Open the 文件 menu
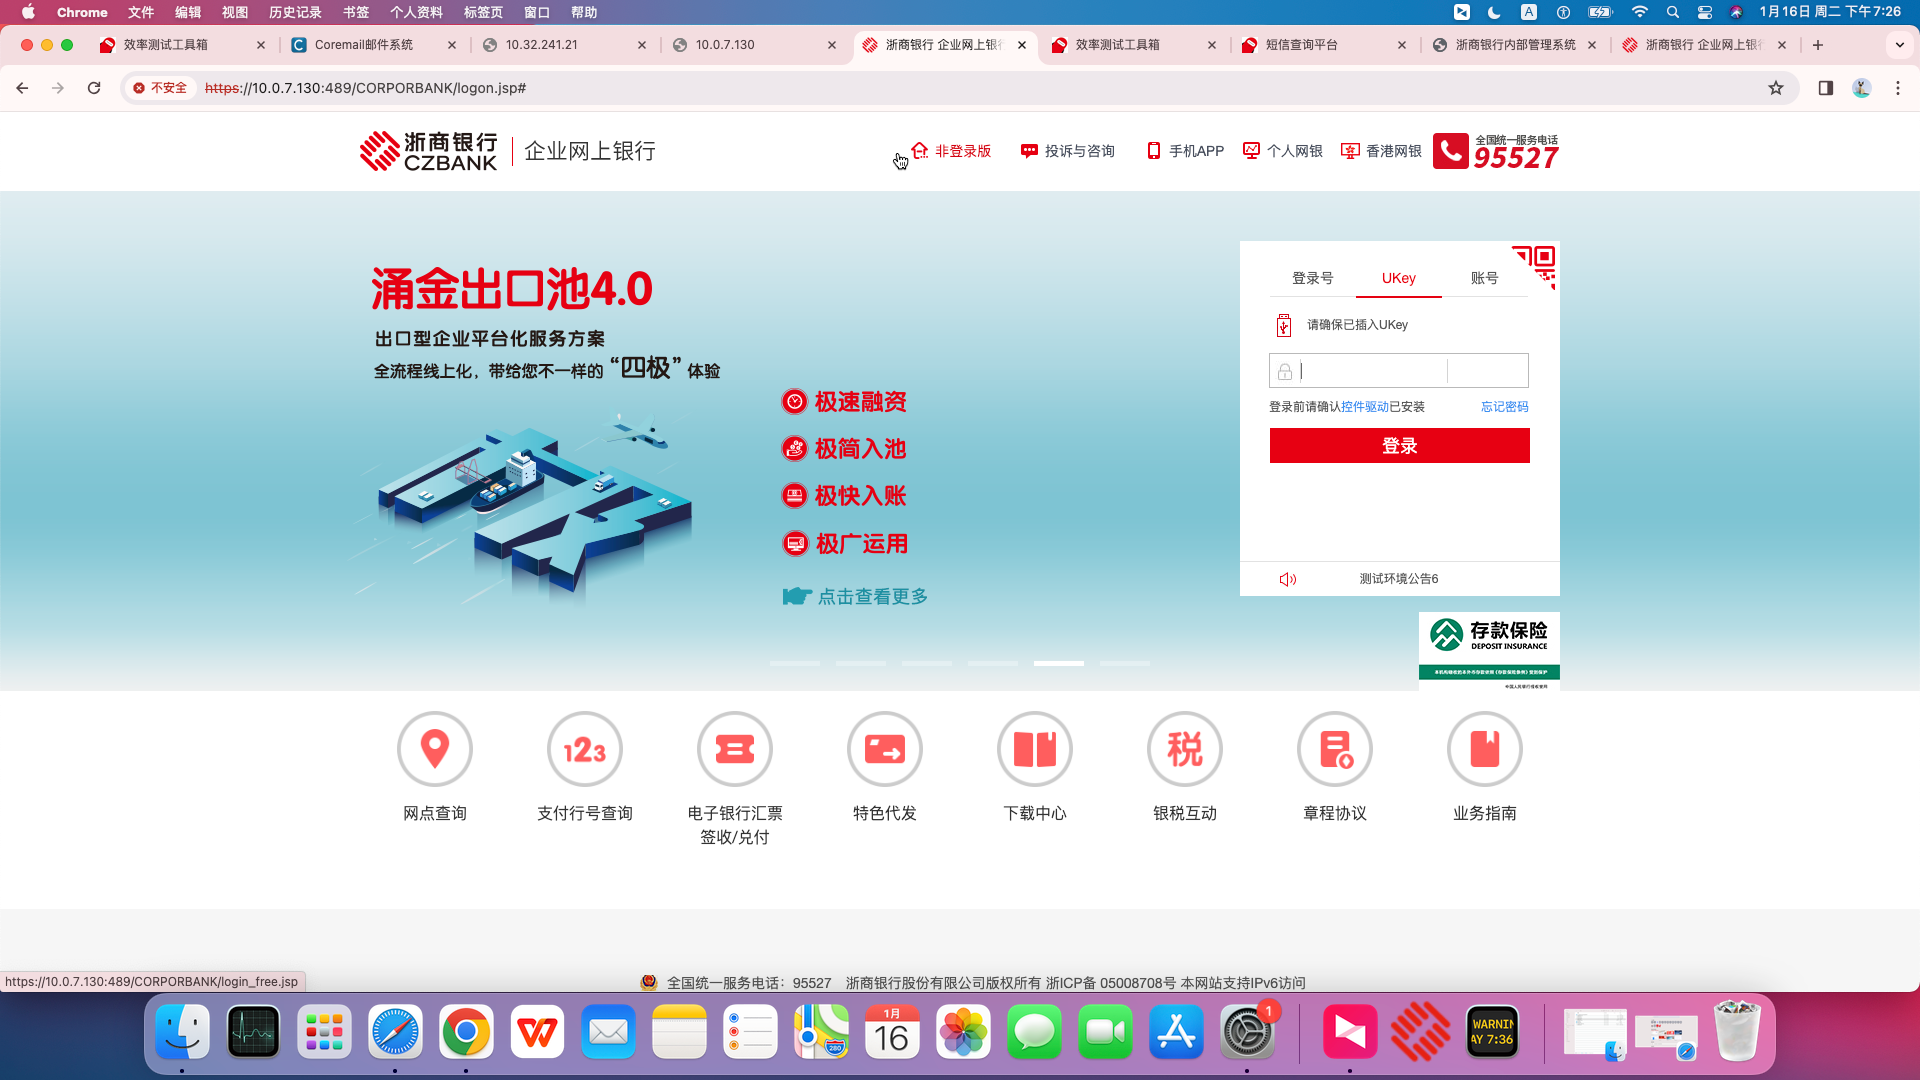1920x1080 pixels. pyautogui.click(x=141, y=12)
